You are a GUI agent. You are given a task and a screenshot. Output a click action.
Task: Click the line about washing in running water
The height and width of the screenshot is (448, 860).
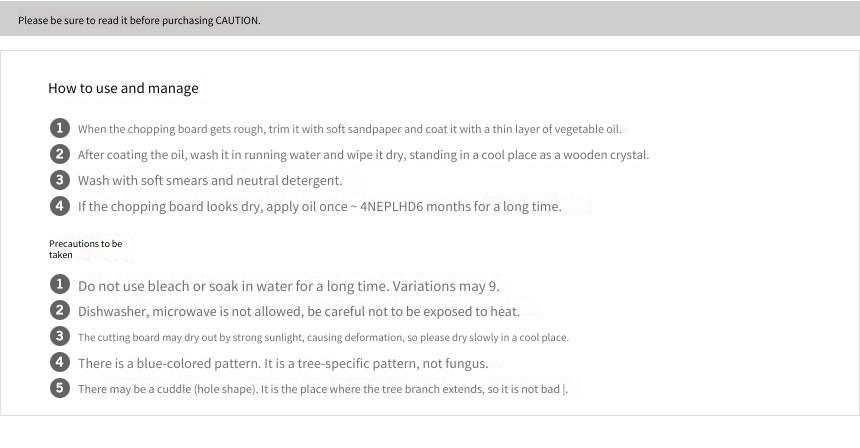click(x=363, y=155)
